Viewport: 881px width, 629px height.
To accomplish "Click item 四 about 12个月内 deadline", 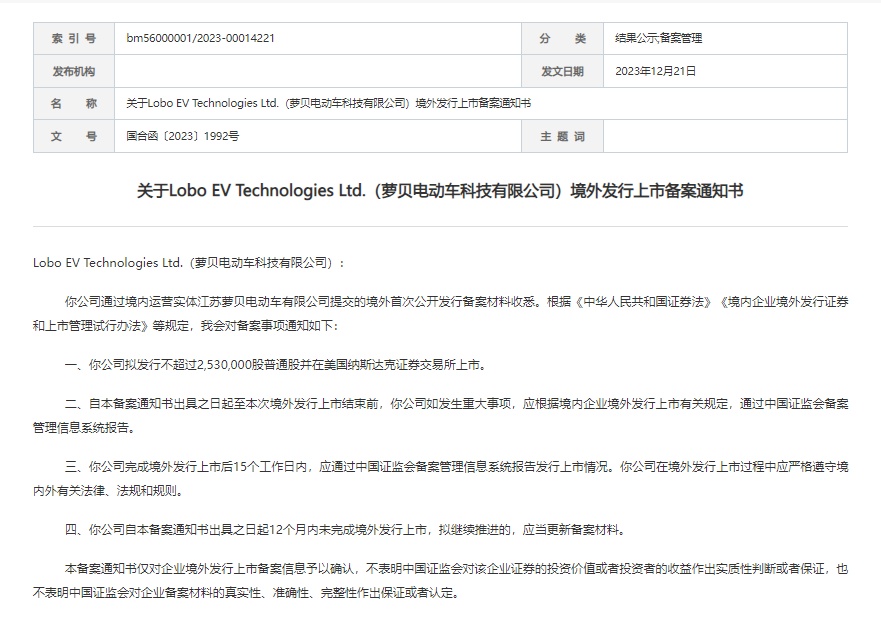I will pos(346,530).
